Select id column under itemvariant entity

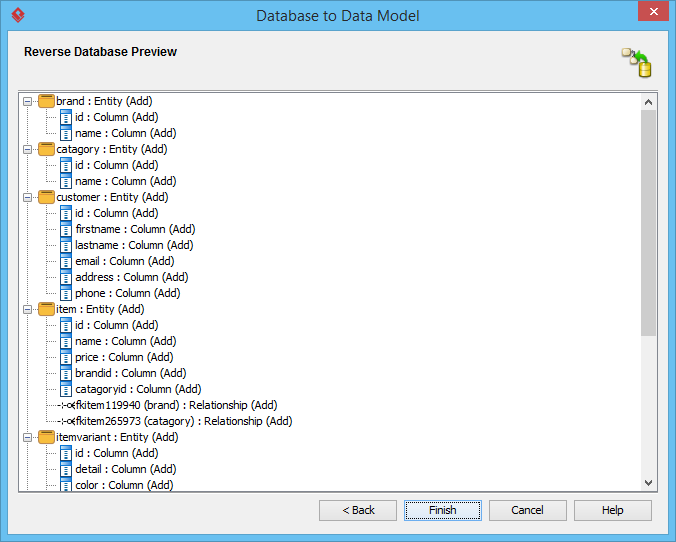click(x=116, y=453)
